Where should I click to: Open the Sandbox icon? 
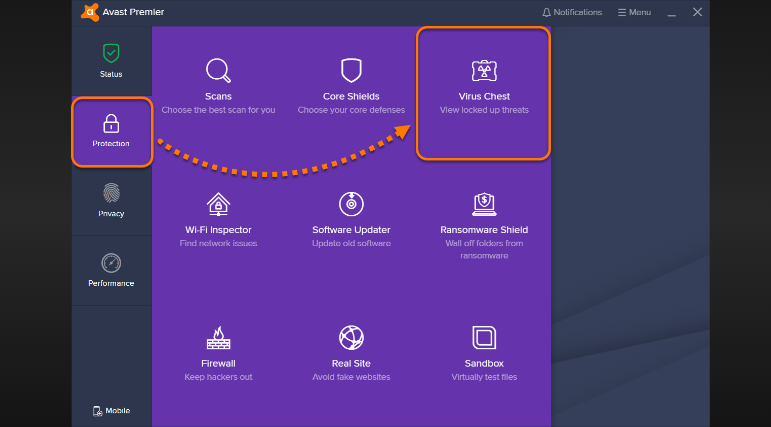(484, 337)
